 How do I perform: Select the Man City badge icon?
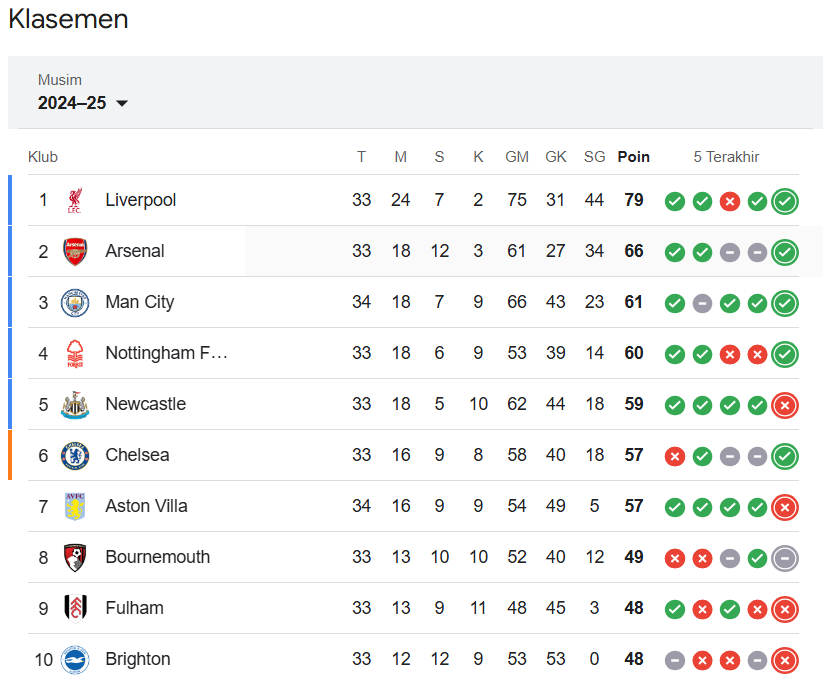pyautogui.click(x=75, y=303)
